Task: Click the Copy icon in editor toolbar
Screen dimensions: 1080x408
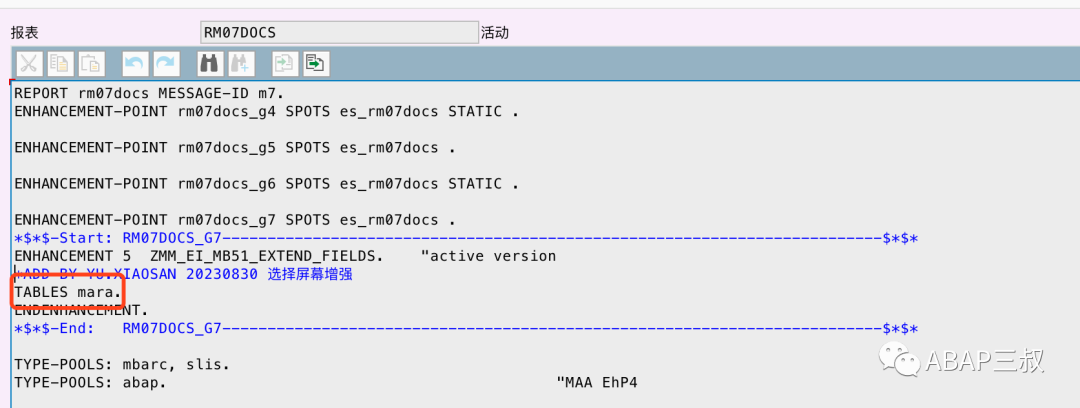Action: pos(61,64)
